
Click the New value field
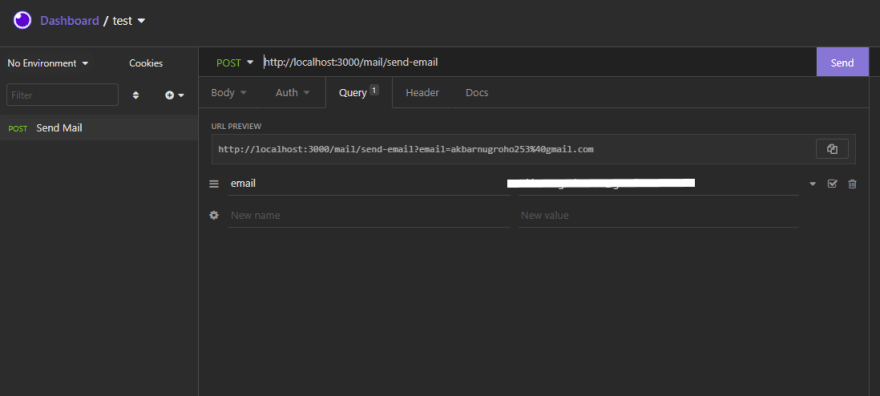[658, 215]
